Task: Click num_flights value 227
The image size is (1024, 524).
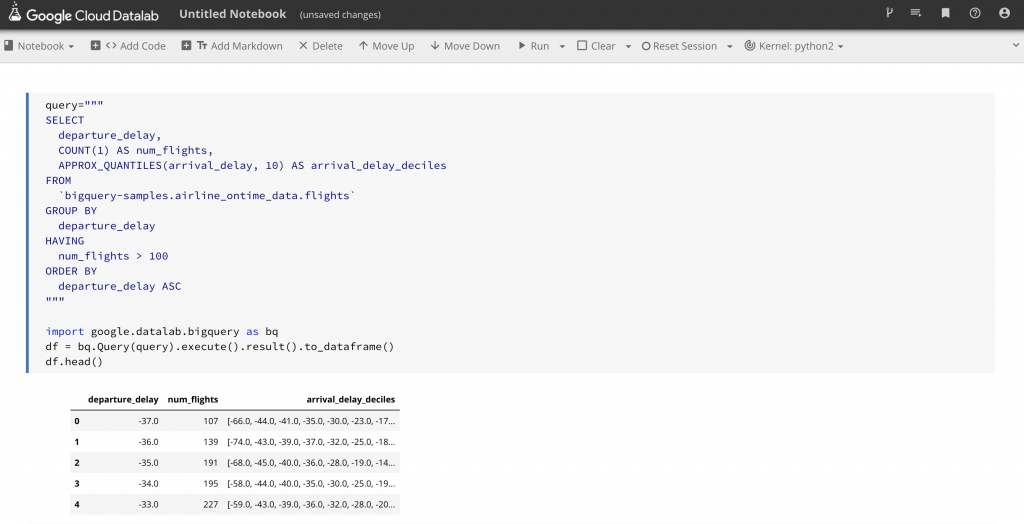Action: coord(210,504)
